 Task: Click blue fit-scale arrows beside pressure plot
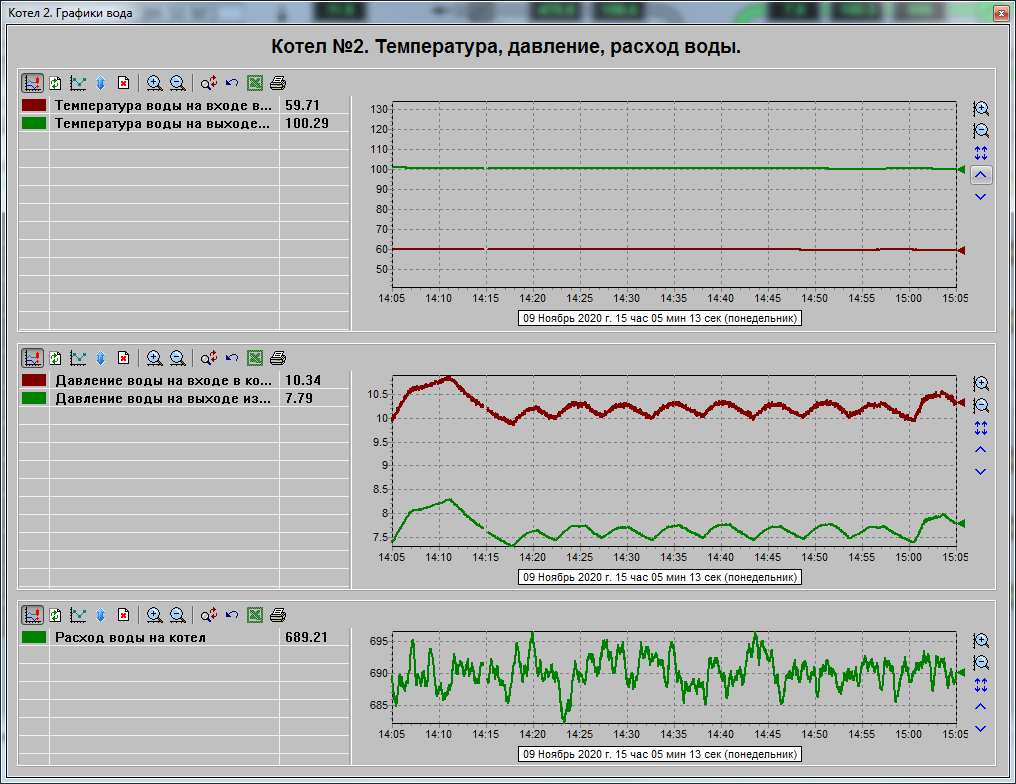click(981, 428)
